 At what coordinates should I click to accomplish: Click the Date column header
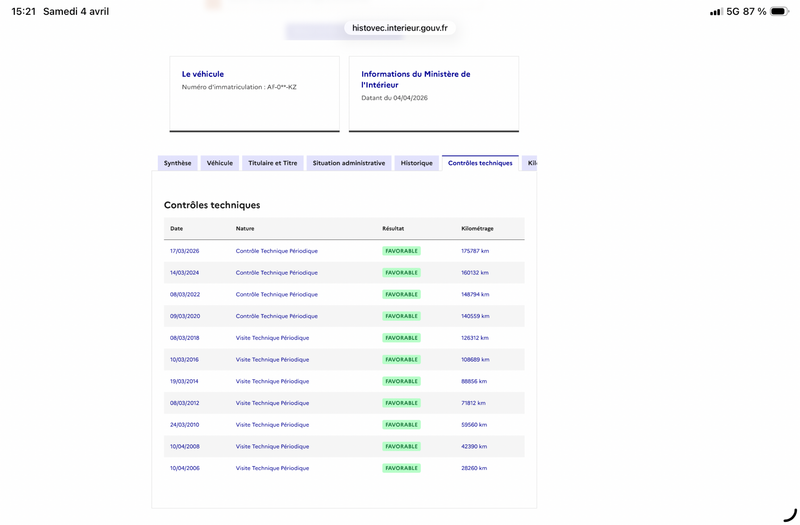[x=177, y=229]
